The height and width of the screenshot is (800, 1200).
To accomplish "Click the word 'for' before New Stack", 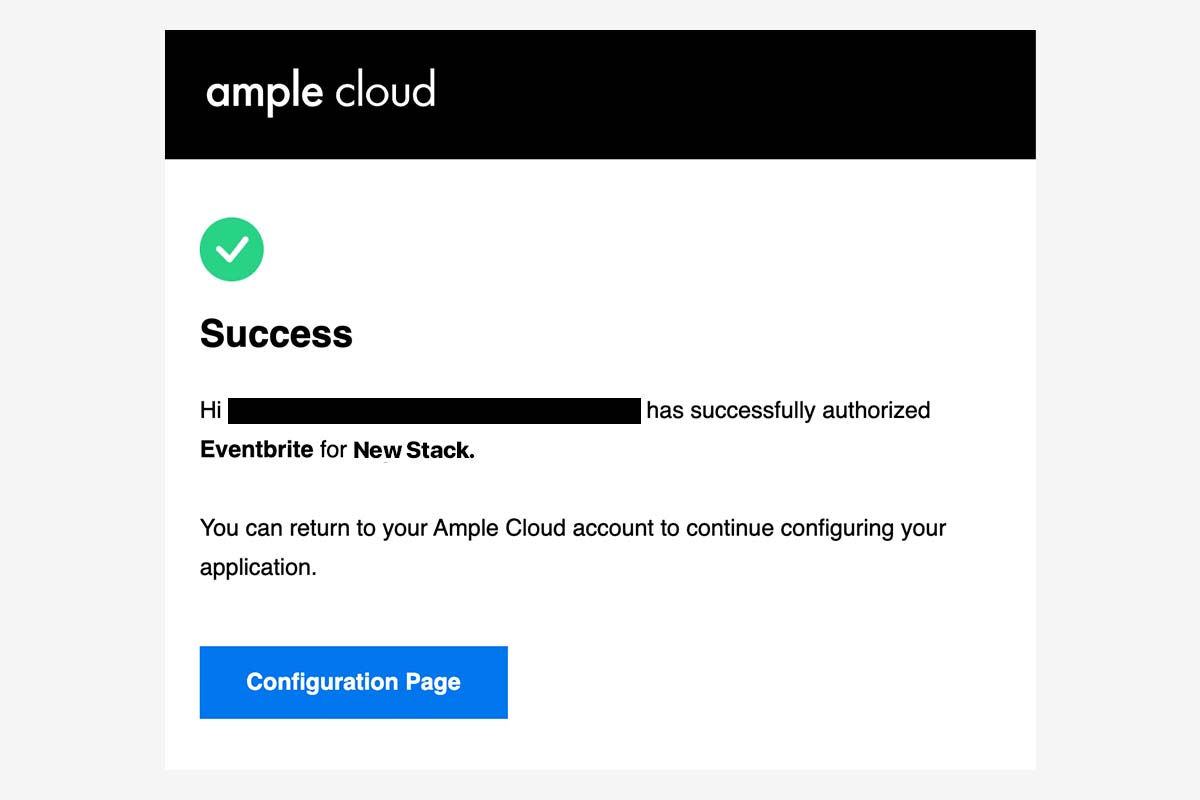I will pyautogui.click(x=334, y=450).
